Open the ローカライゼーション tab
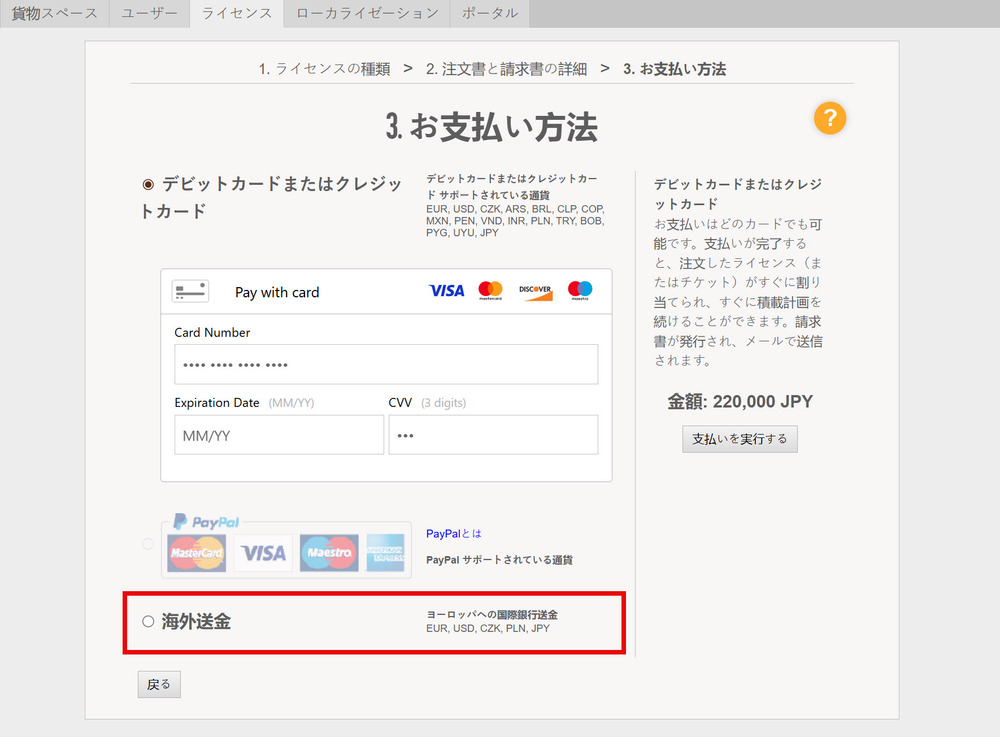 tap(367, 13)
